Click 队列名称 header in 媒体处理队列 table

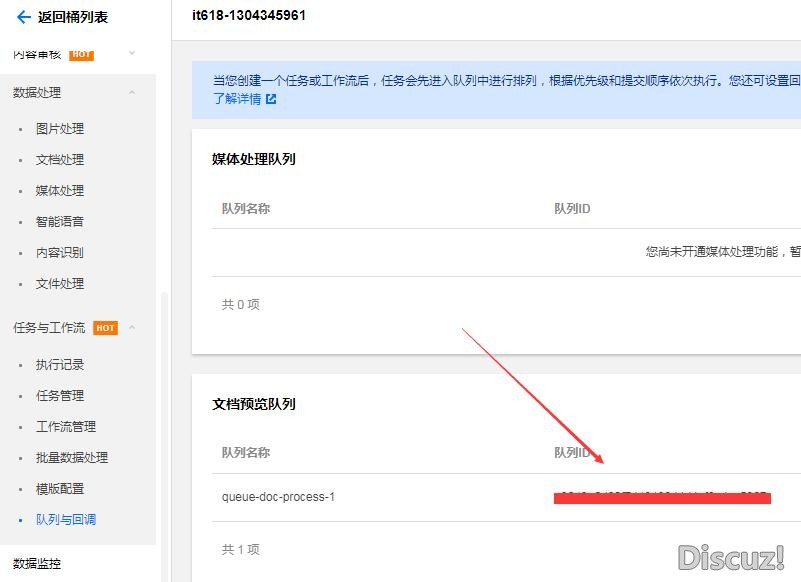coord(246,208)
